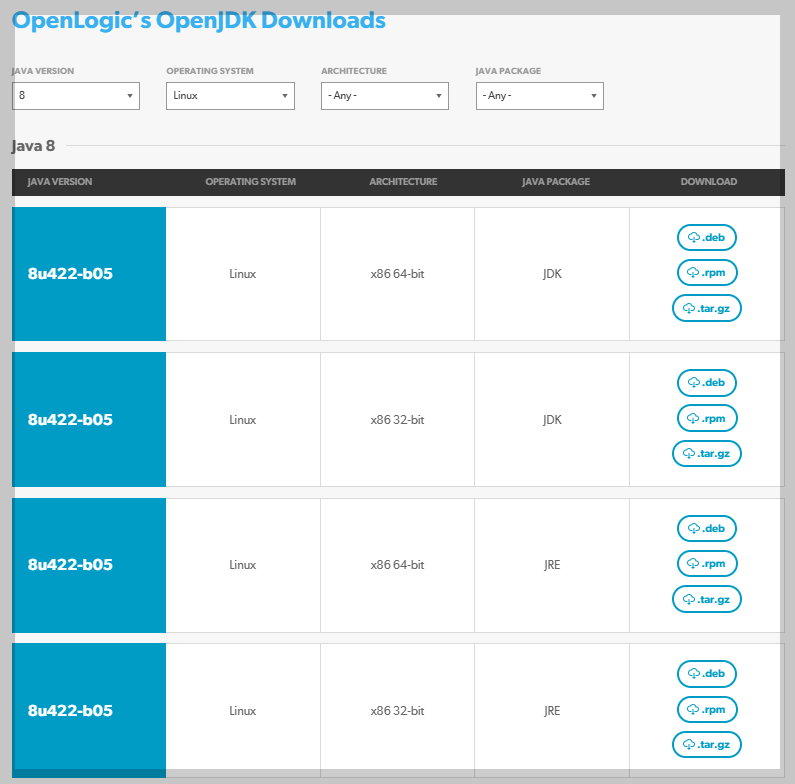
Task: Click JRE cell in the x86 64-bit row
Action: [552, 565]
